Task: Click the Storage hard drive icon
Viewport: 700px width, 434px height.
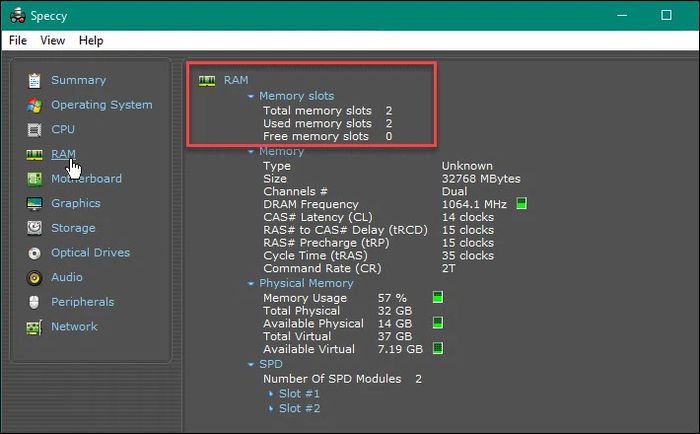Action: [34, 228]
